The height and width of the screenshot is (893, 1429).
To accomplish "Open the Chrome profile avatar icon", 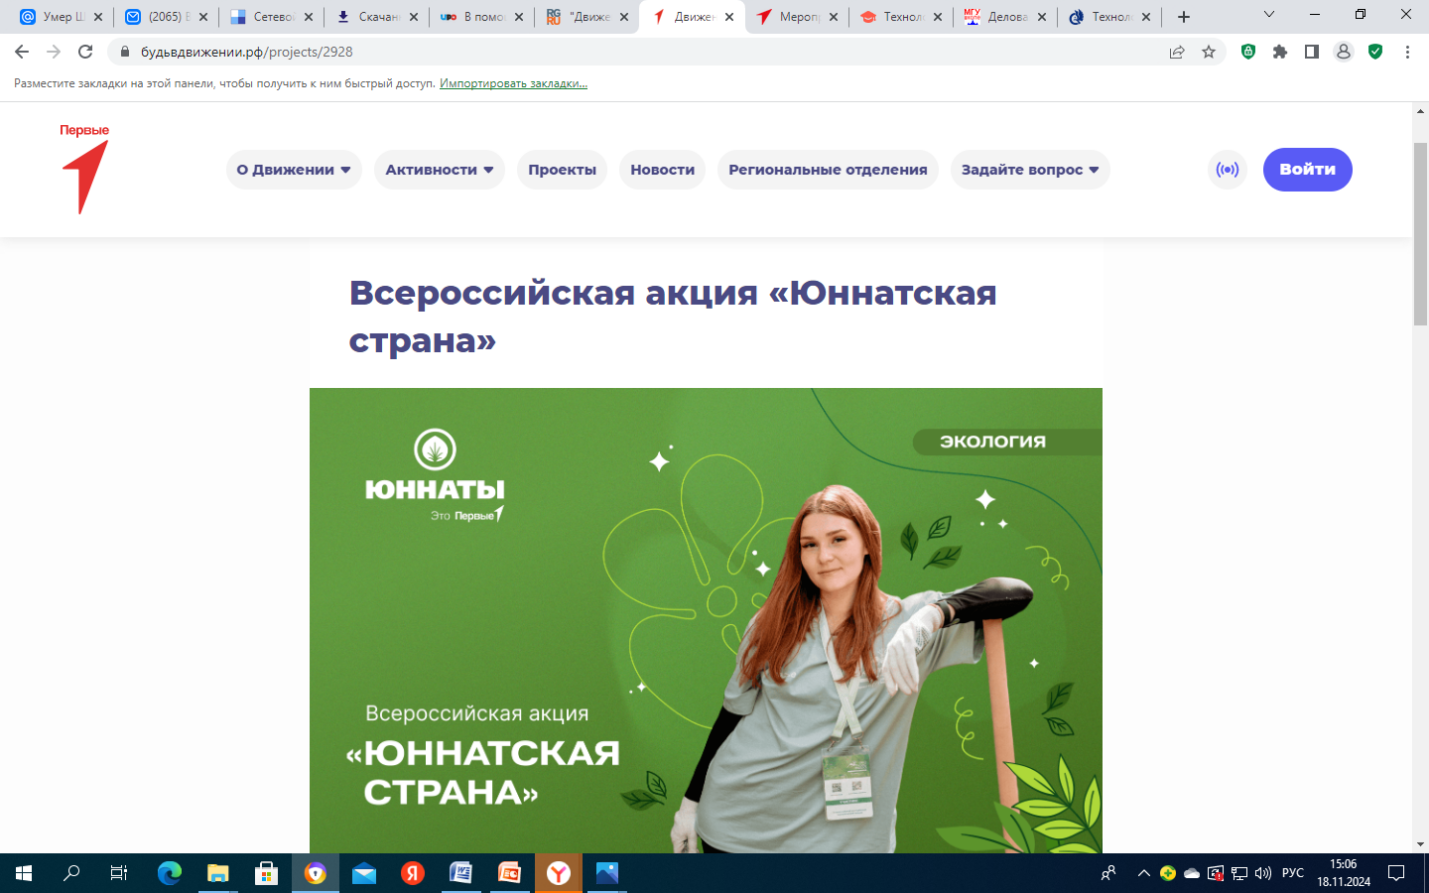I will point(1343,52).
